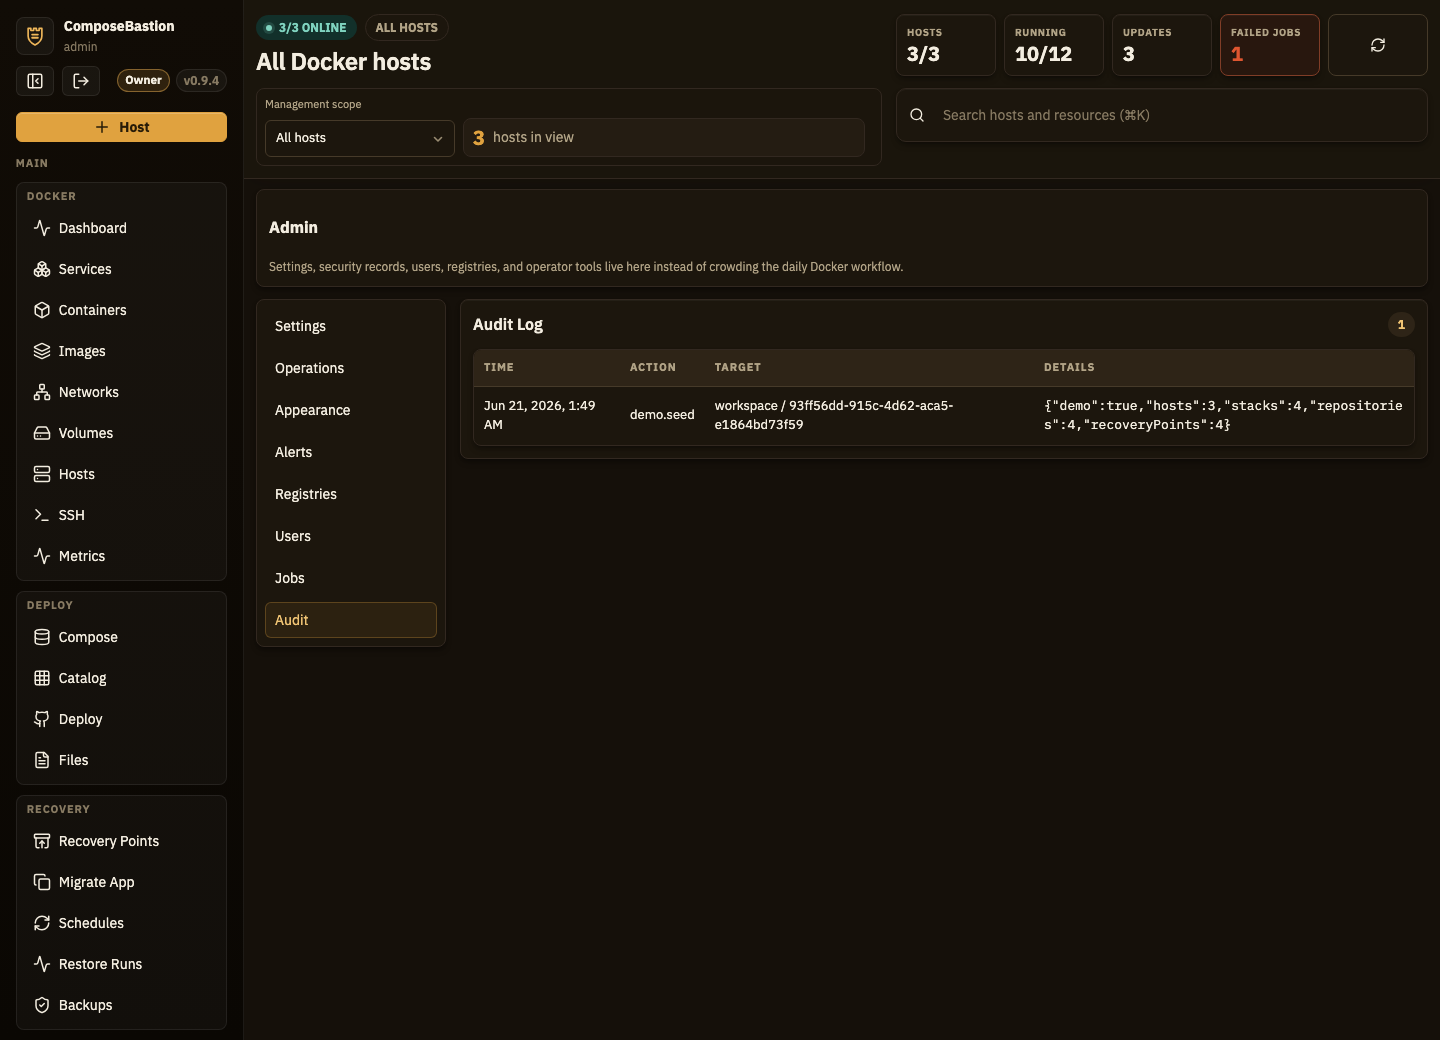Click the Recovery Points archive icon
This screenshot has height=1040, width=1440.
pos(42,841)
